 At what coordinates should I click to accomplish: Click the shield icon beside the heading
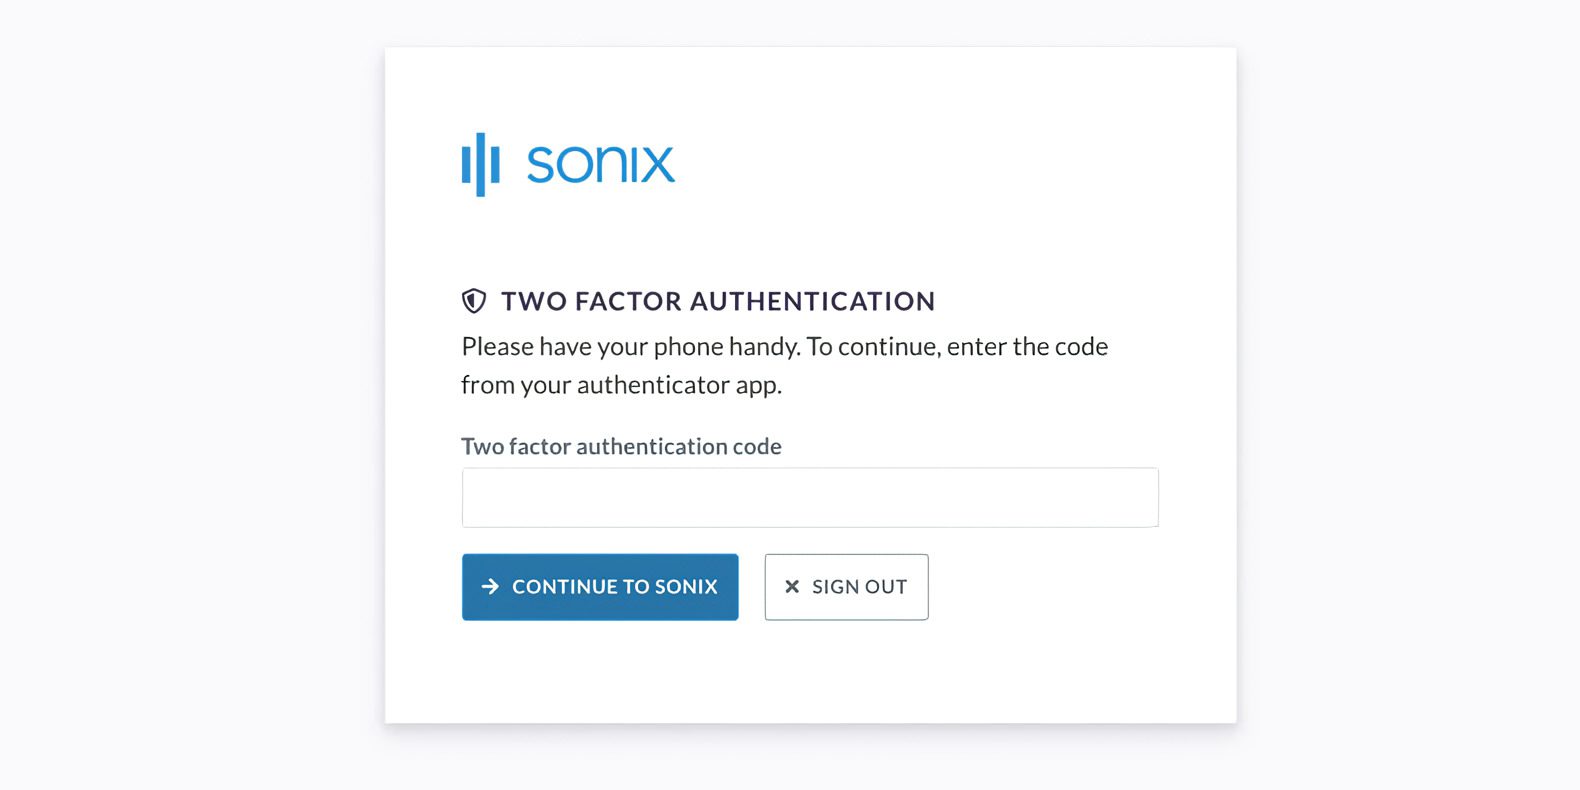[473, 298]
